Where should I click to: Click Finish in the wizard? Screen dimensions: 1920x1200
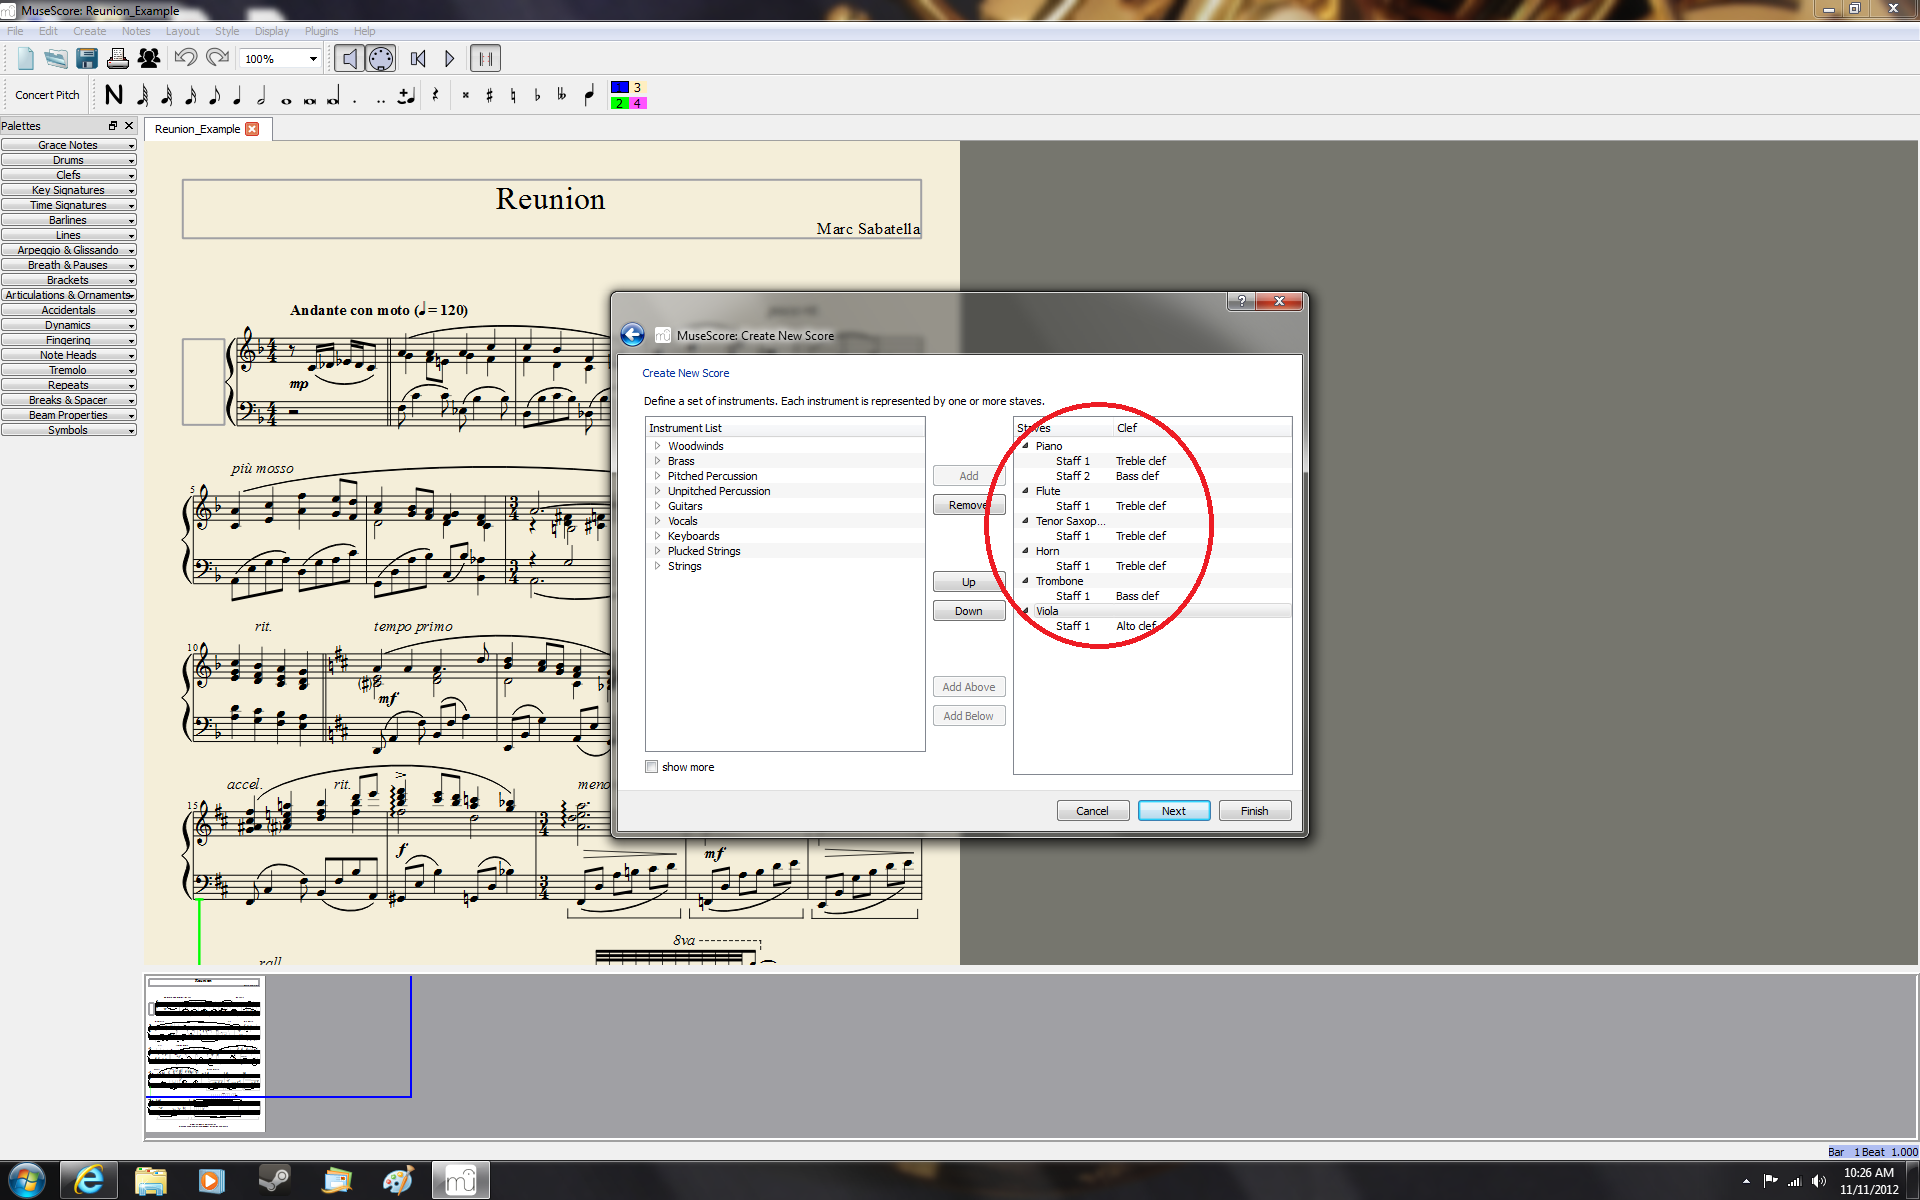point(1255,811)
